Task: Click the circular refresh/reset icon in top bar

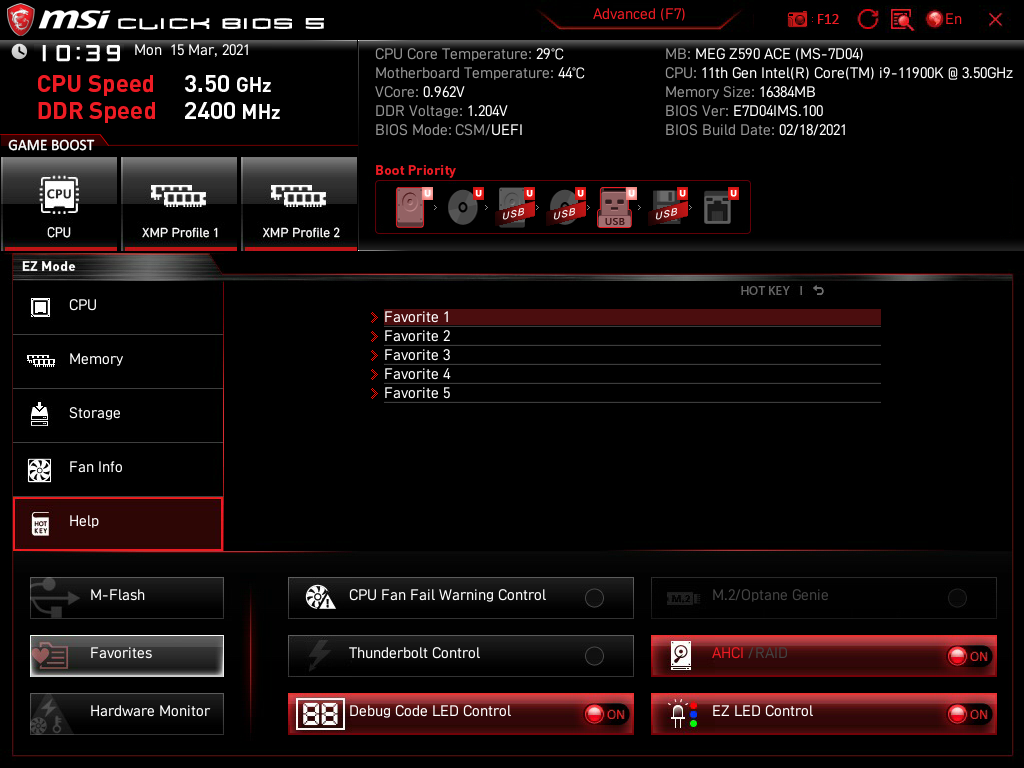Action: tap(867, 19)
